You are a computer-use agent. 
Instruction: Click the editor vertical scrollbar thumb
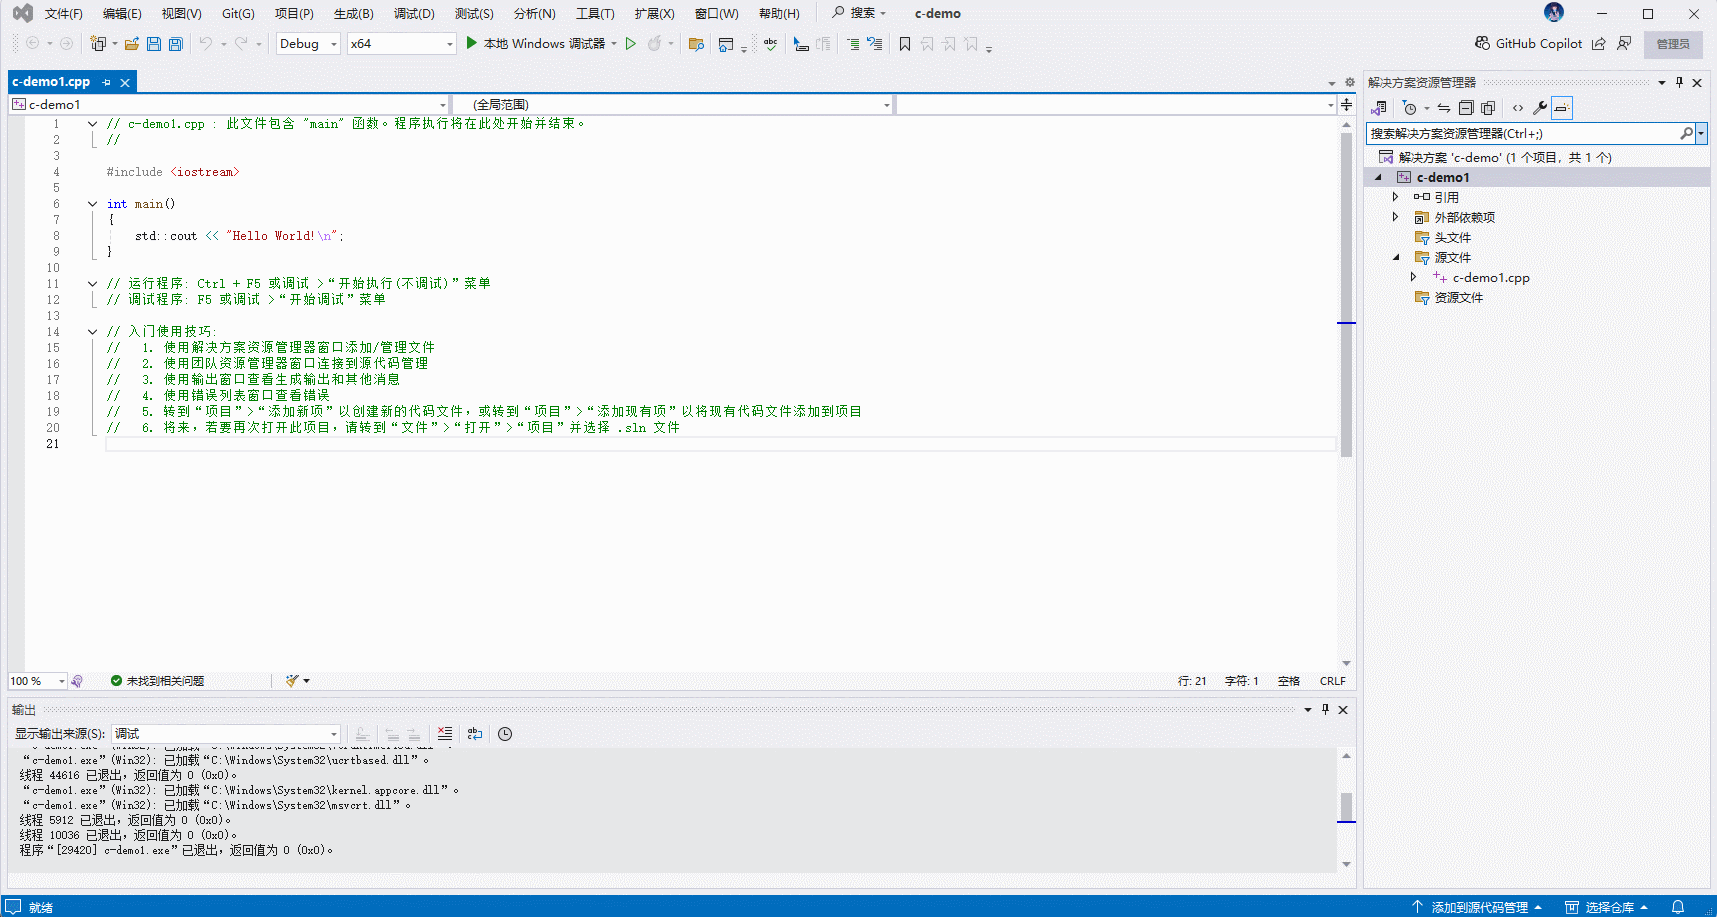tap(1346, 290)
